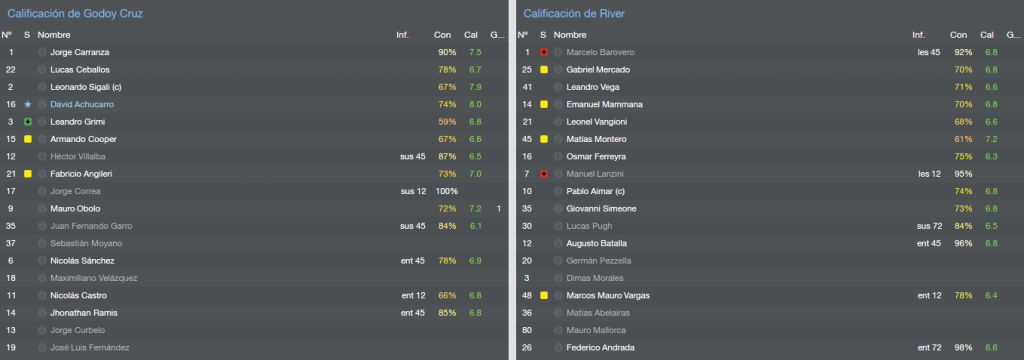Click info icon next to Mauro Obolo

click(42, 208)
